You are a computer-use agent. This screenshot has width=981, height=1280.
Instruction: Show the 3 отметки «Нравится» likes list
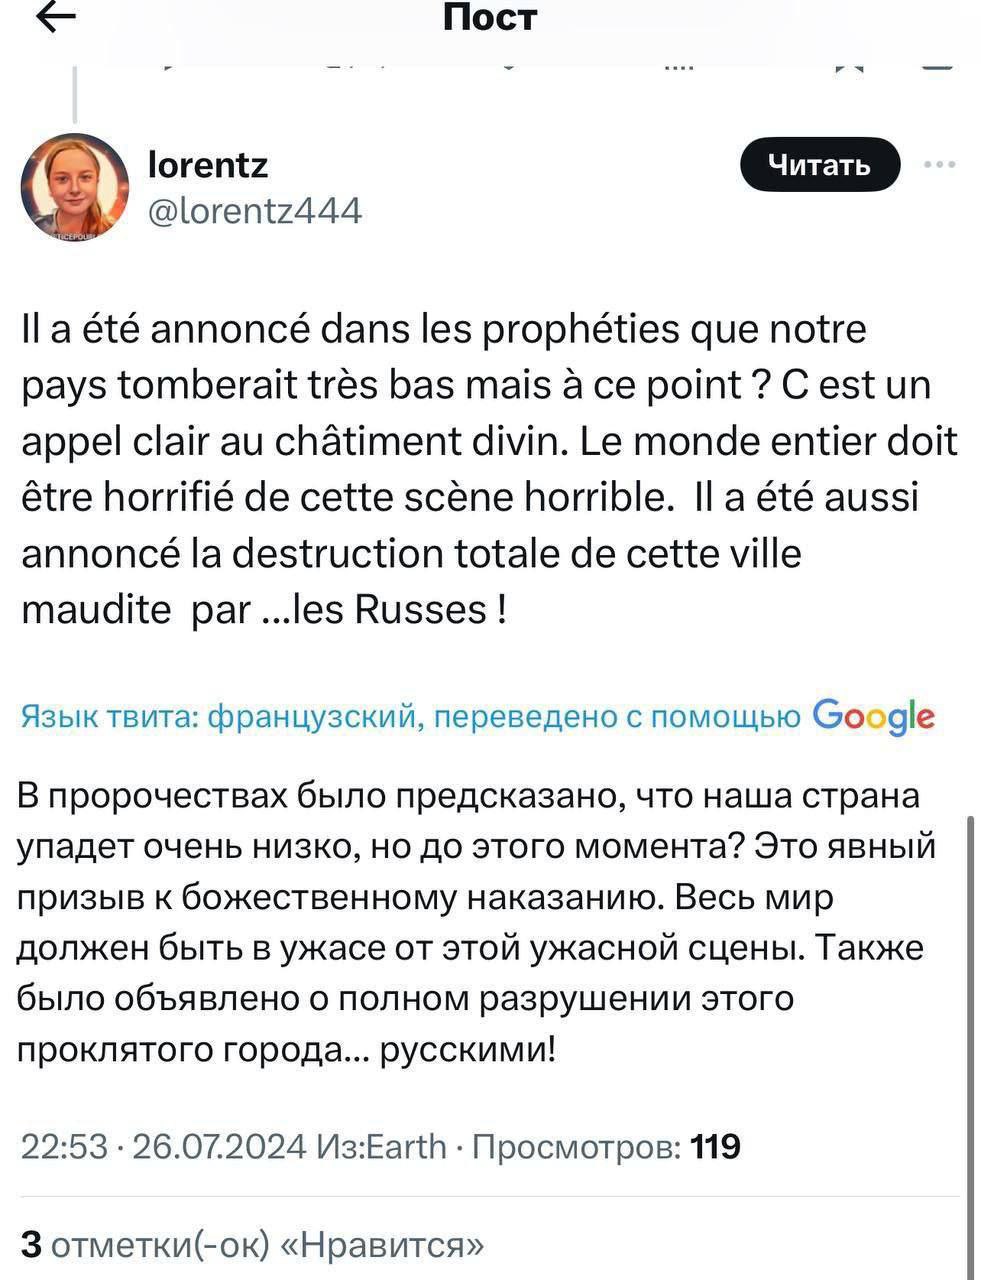click(x=253, y=1244)
